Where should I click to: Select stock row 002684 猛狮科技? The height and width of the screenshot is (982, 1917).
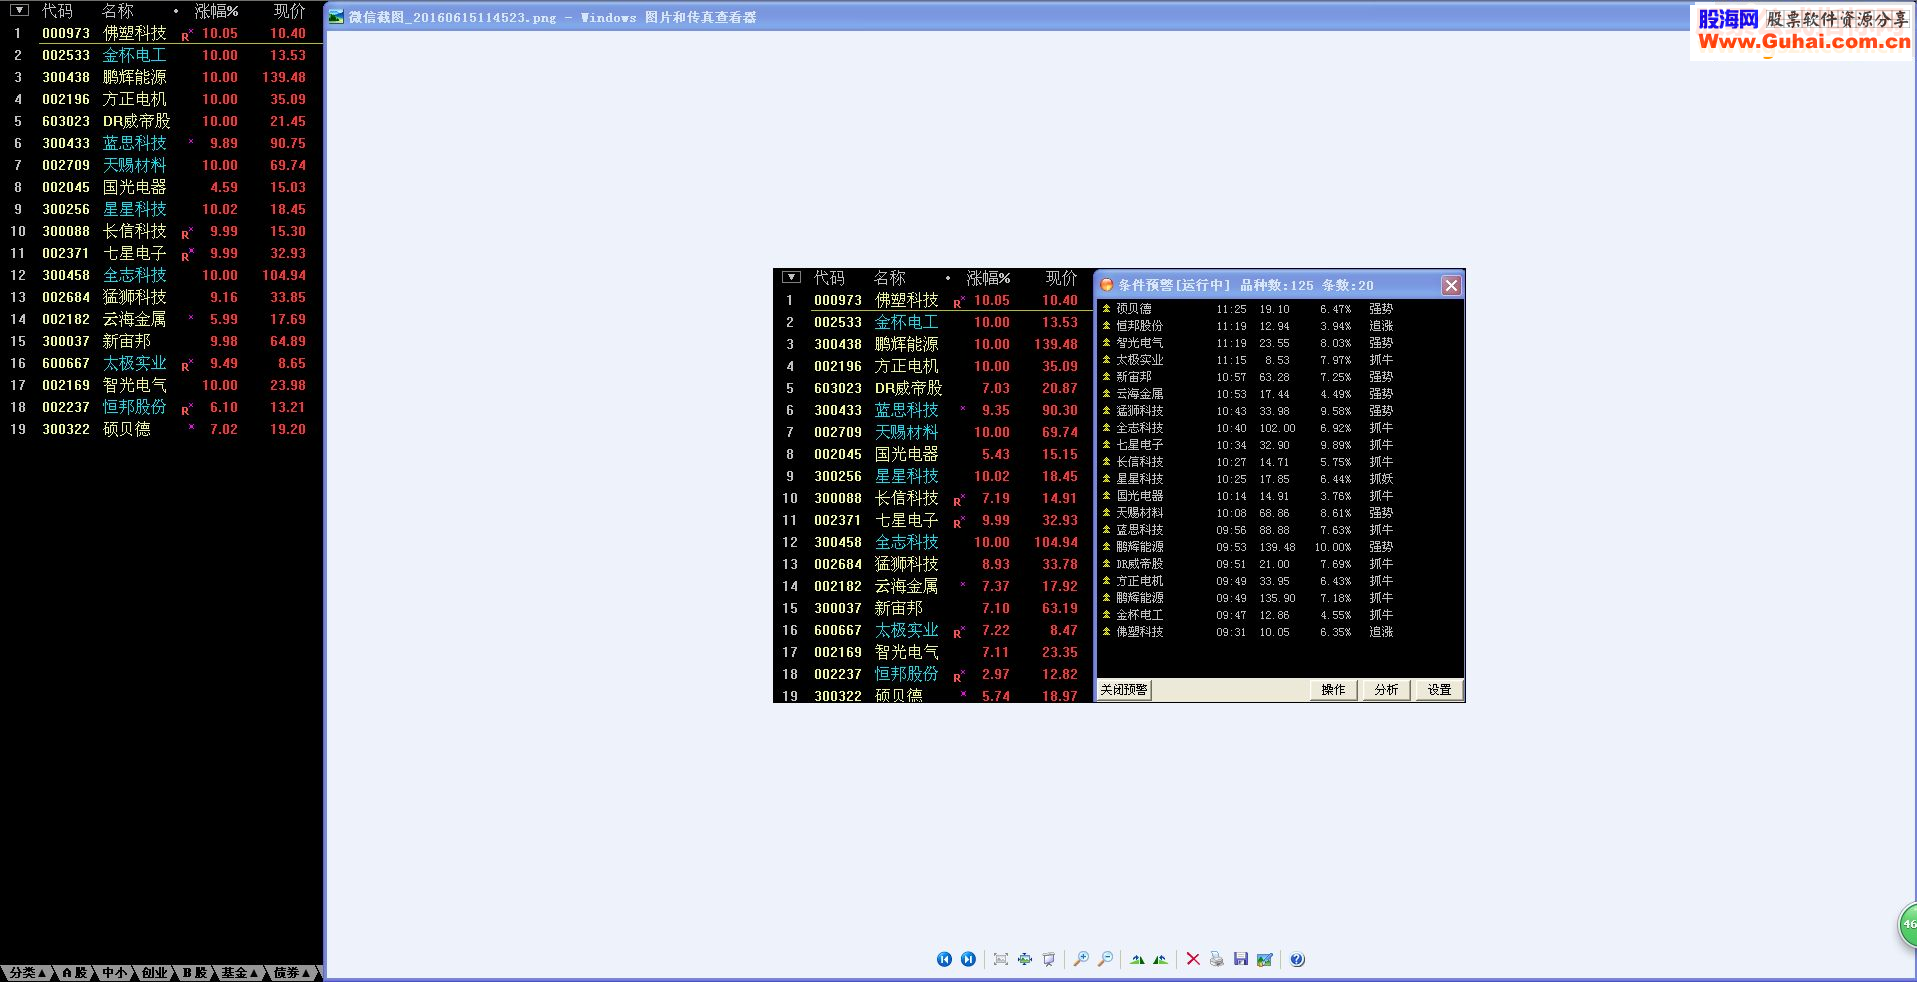point(161,297)
